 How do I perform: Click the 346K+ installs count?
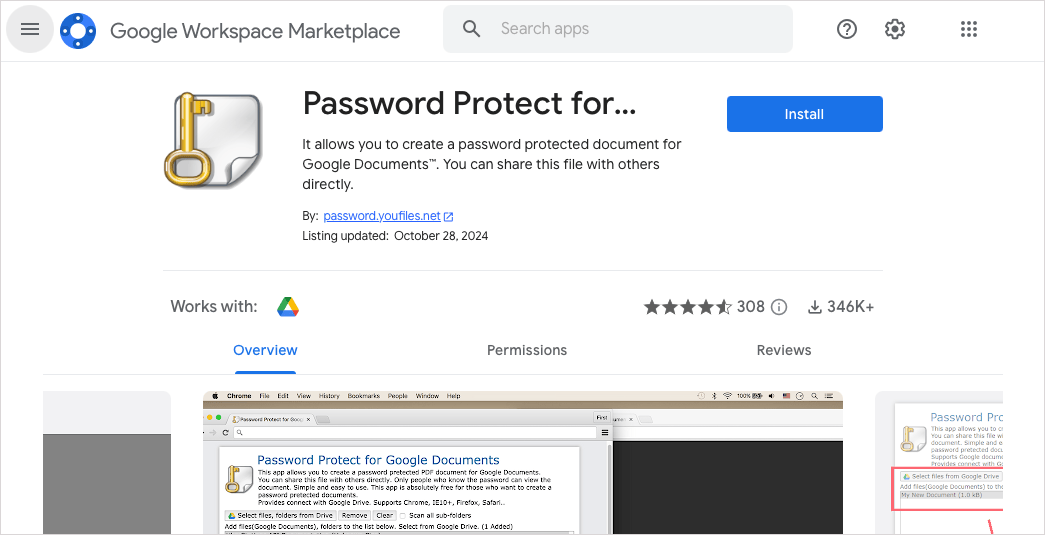click(850, 306)
